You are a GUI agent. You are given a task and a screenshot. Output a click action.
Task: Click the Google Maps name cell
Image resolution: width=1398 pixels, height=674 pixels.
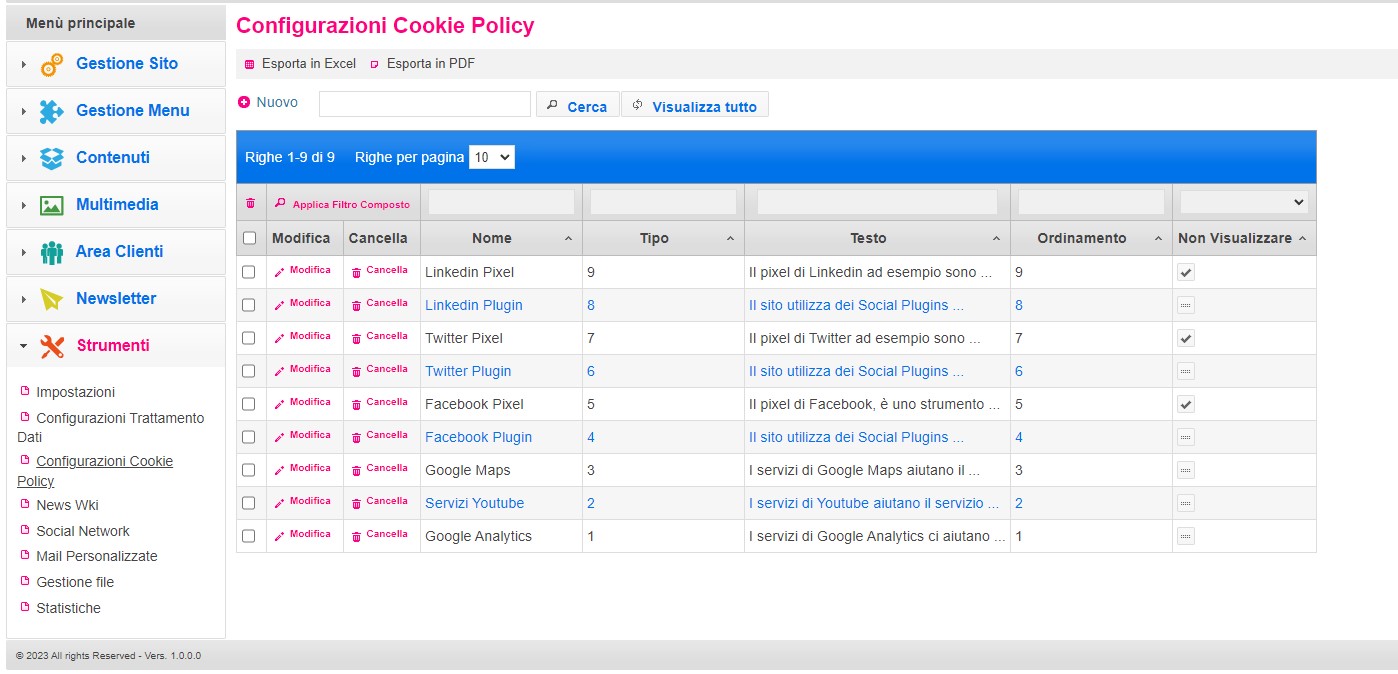pos(501,470)
